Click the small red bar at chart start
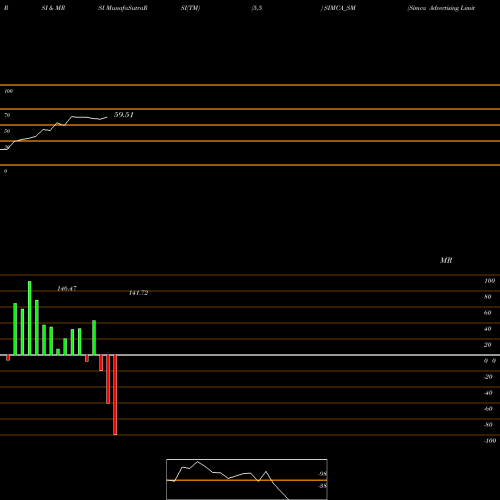This screenshot has width=500, height=500. (x=8, y=358)
